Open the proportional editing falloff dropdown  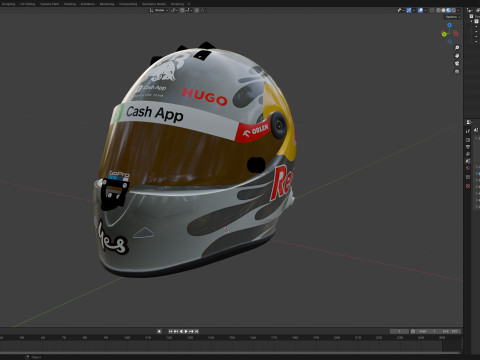click(x=202, y=10)
